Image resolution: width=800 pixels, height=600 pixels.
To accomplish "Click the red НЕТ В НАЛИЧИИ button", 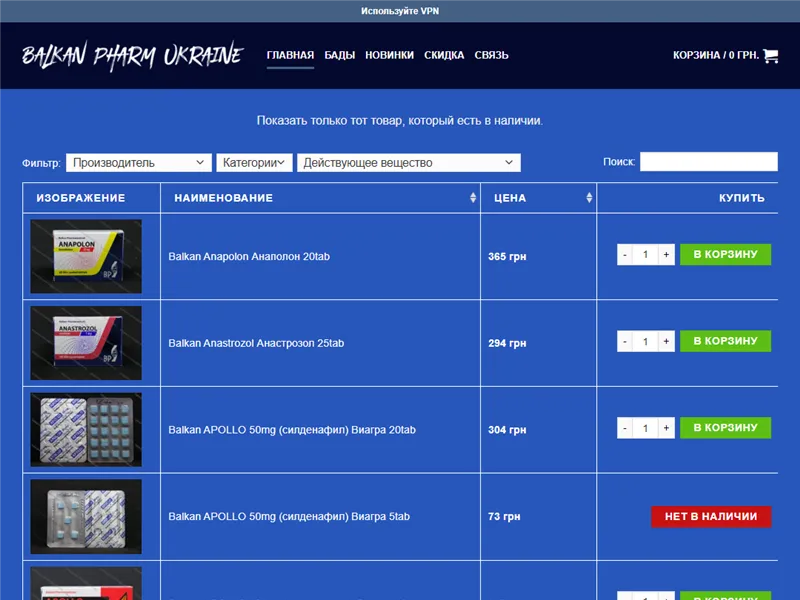I will [x=711, y=516].
